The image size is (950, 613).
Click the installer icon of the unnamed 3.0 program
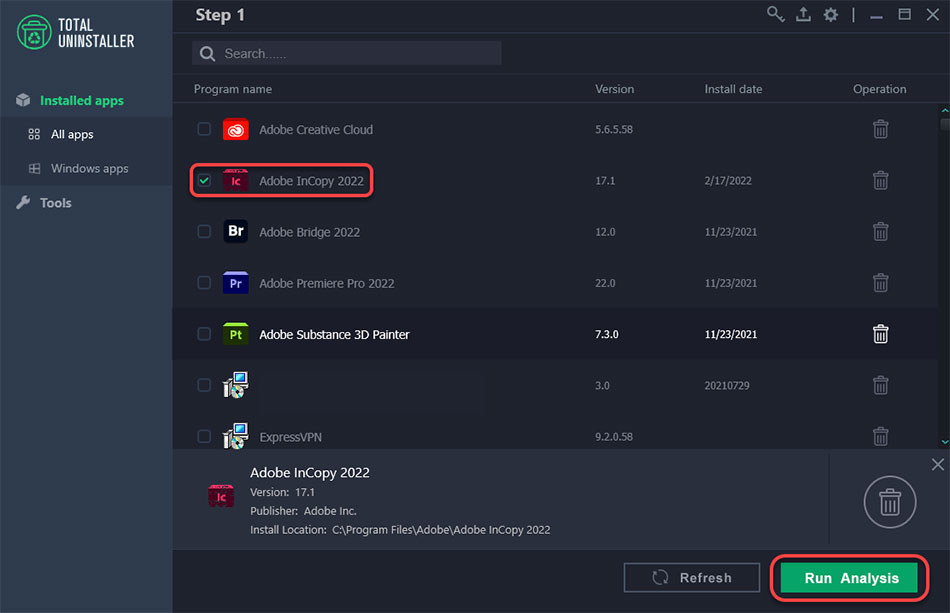(x=236, y=385)
